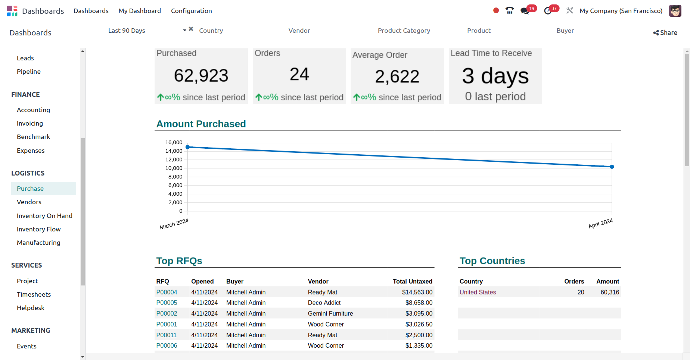690x360 pixels.
Task: Open the VoIP phone icon
Action: click(510, 11)
